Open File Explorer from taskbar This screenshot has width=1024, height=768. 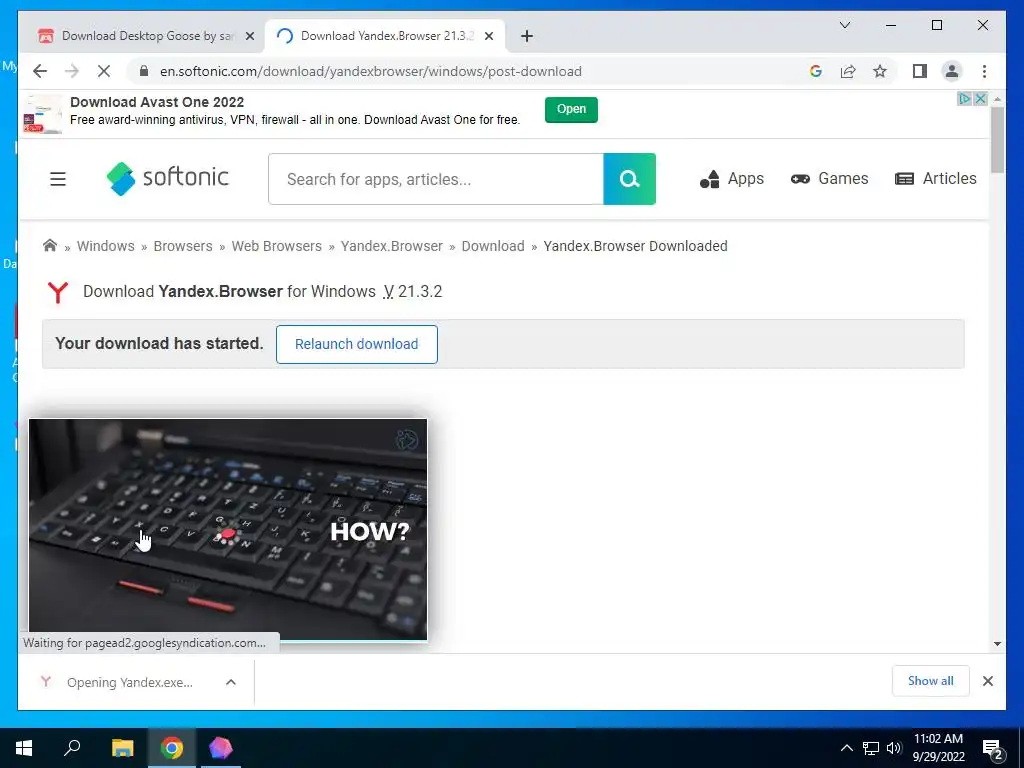tap(122, 748)
